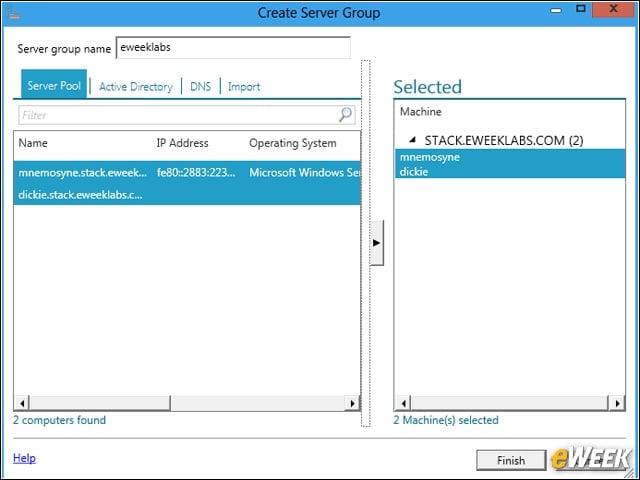Click server pool right scroll arrow

coord(352,403)
